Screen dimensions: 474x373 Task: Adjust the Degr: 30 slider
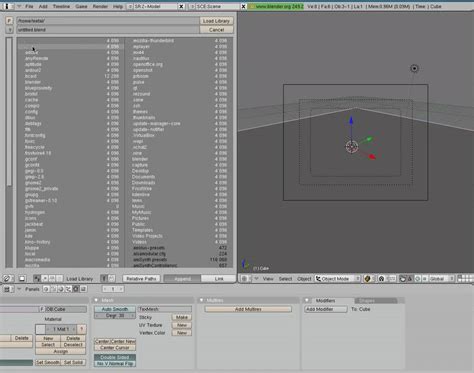115,315
